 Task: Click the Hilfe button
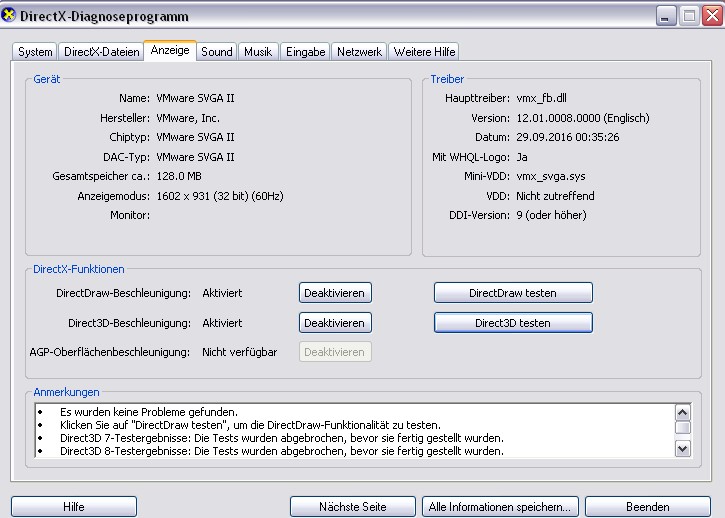coord(74,506)
